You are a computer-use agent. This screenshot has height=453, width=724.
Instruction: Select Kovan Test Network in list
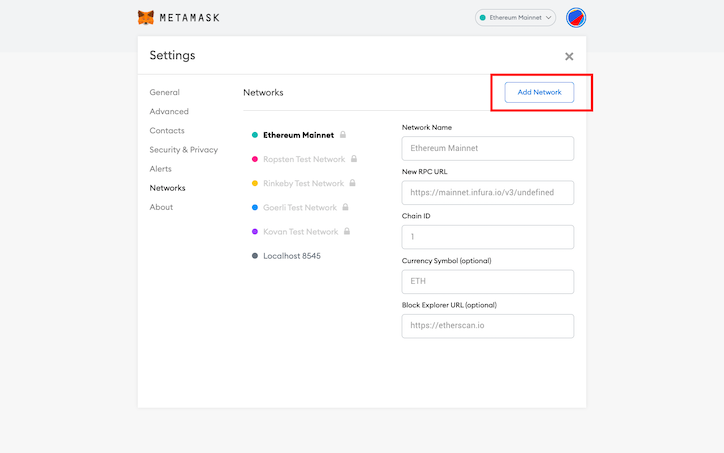tap(301, 232)
